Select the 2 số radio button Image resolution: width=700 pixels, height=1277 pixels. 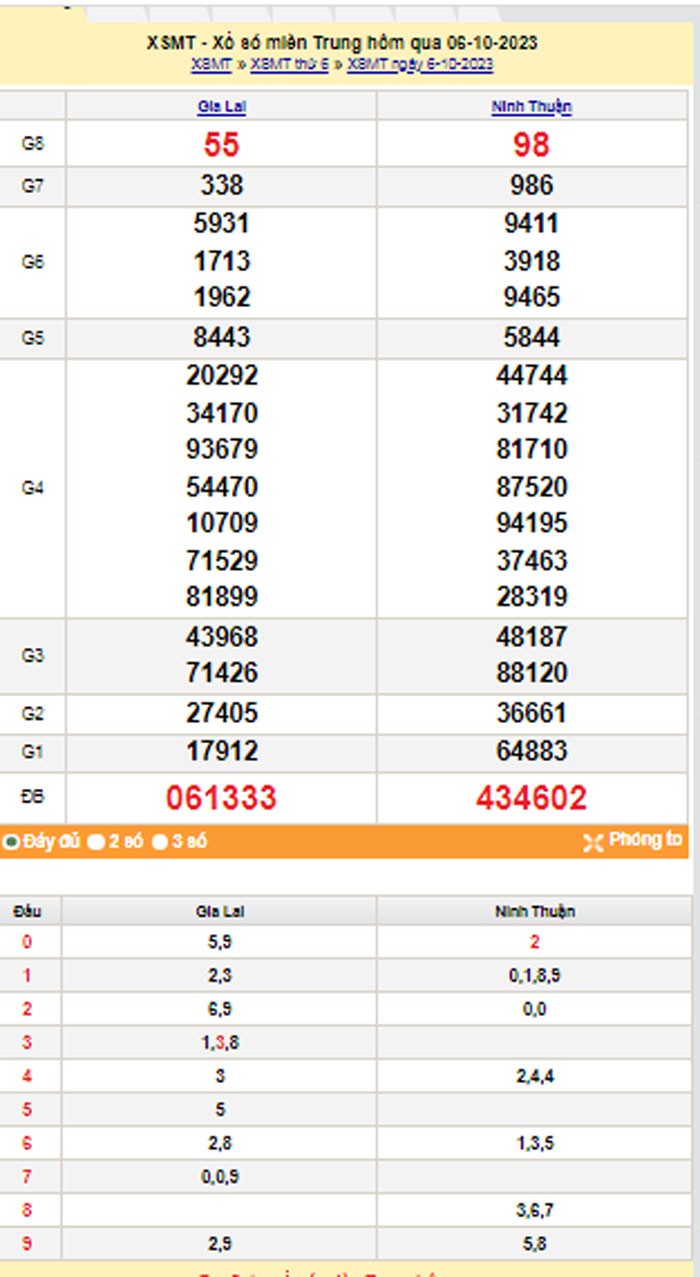tap(96, 842)
